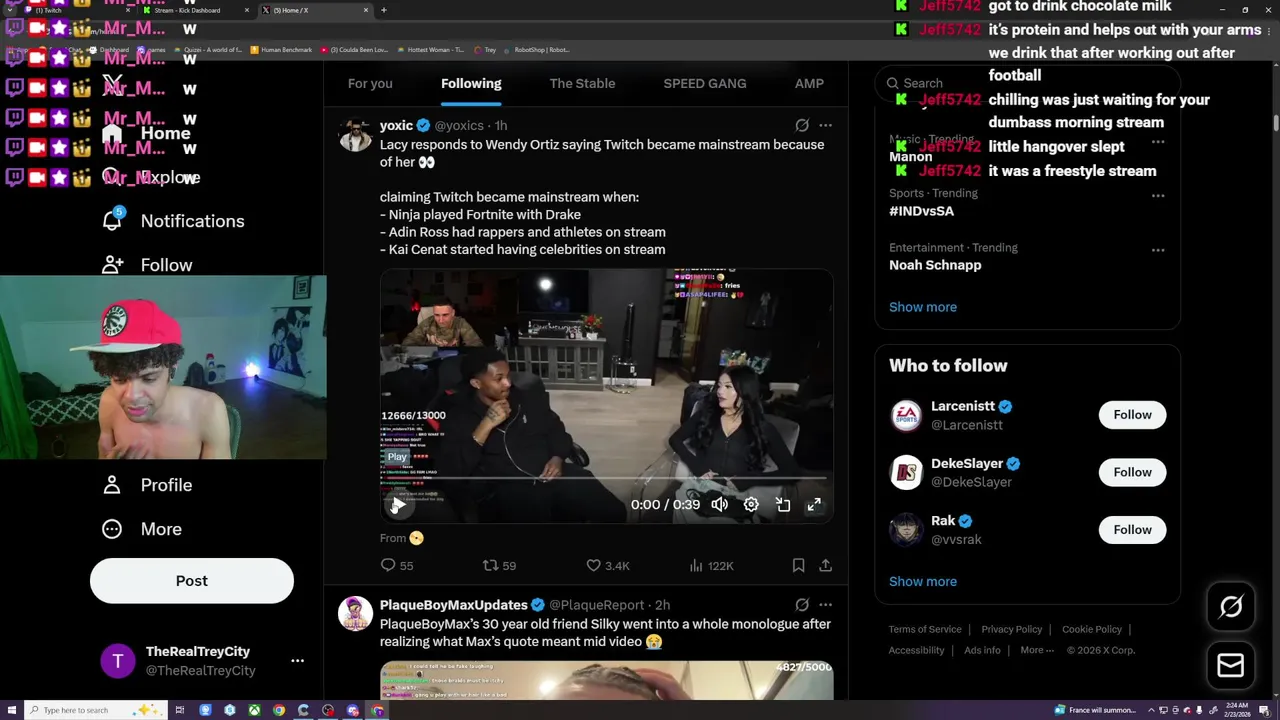Open floating Grok button at bottom right
1280x720 pixels.
[1231, 606]
